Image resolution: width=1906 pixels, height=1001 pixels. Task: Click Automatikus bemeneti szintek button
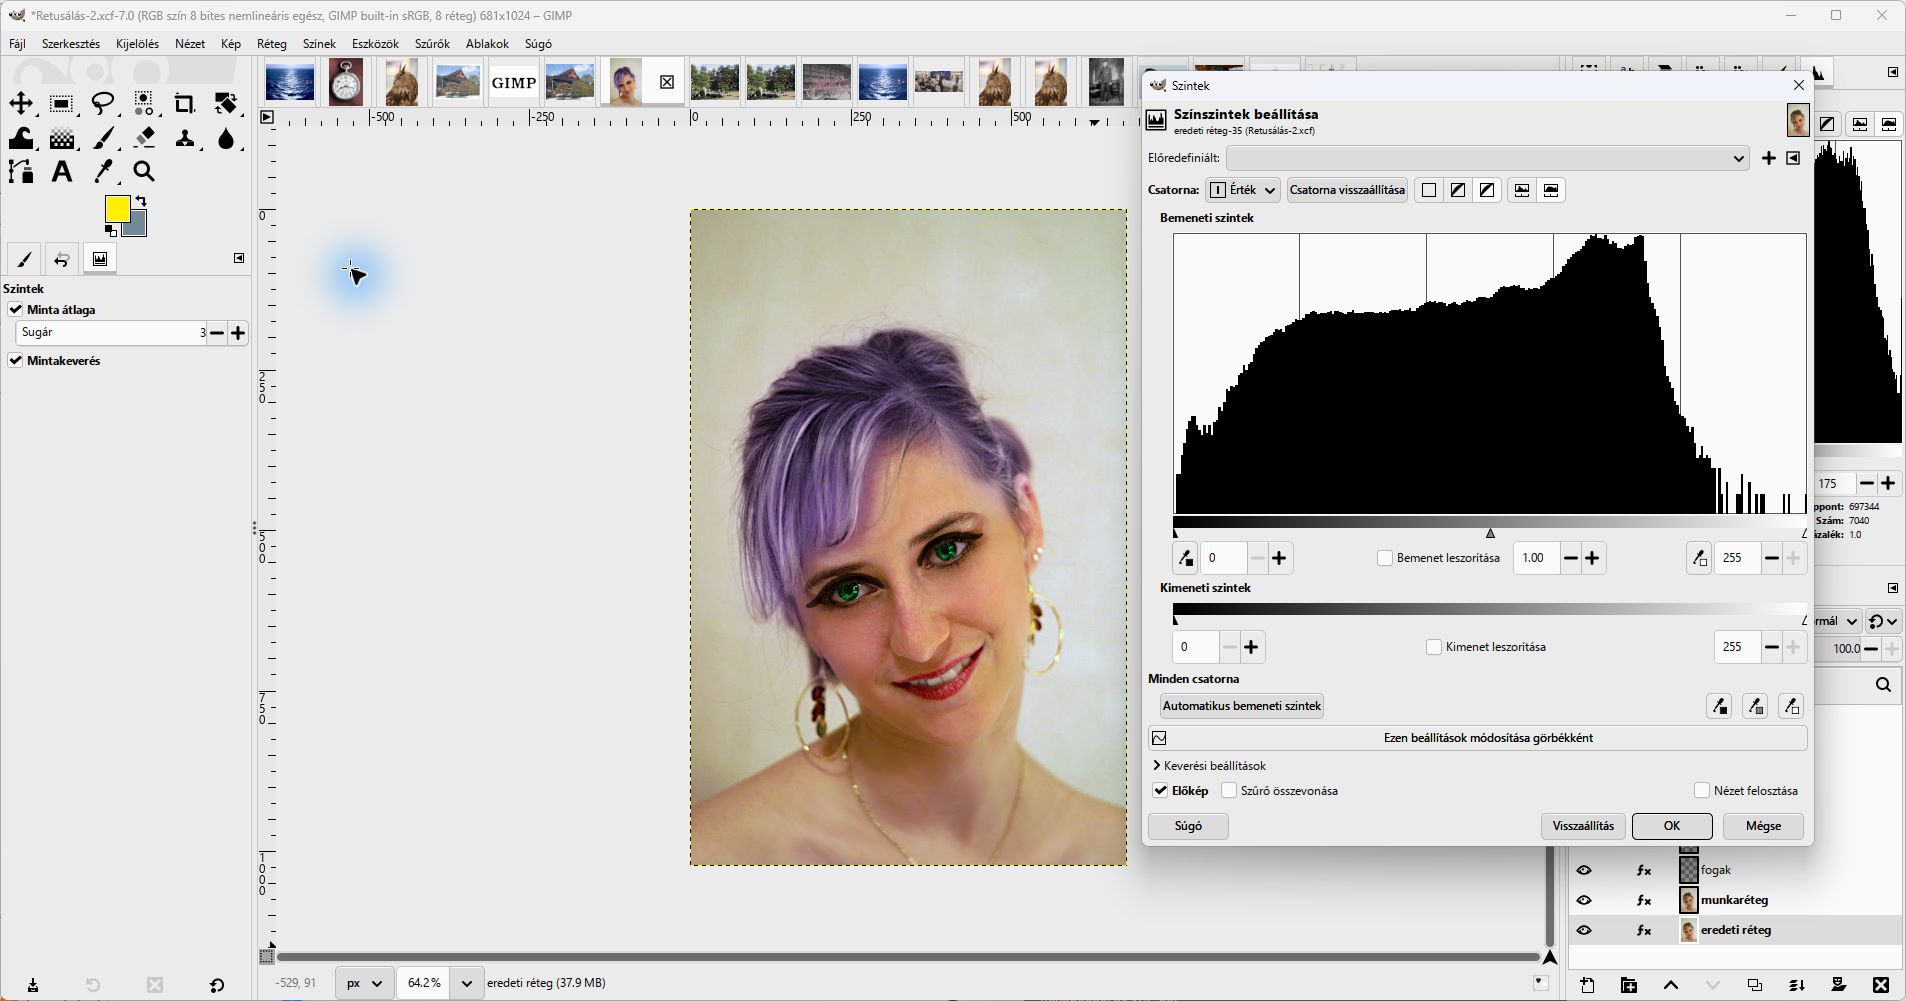[1242, 706]
